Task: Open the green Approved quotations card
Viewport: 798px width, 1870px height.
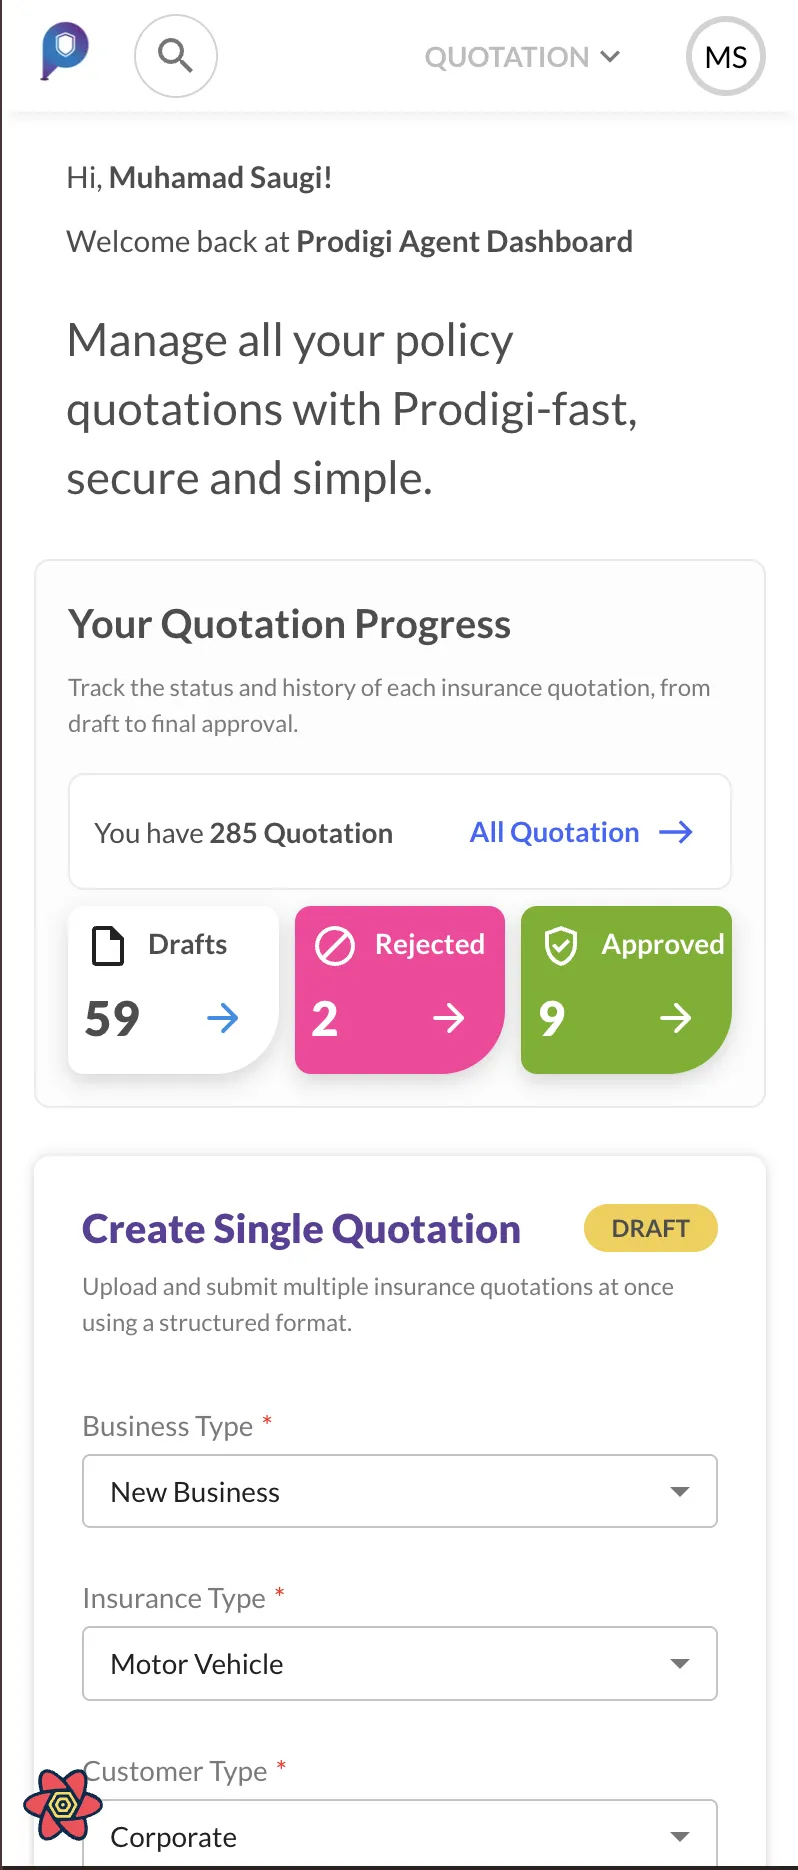Action: point(626,990)
